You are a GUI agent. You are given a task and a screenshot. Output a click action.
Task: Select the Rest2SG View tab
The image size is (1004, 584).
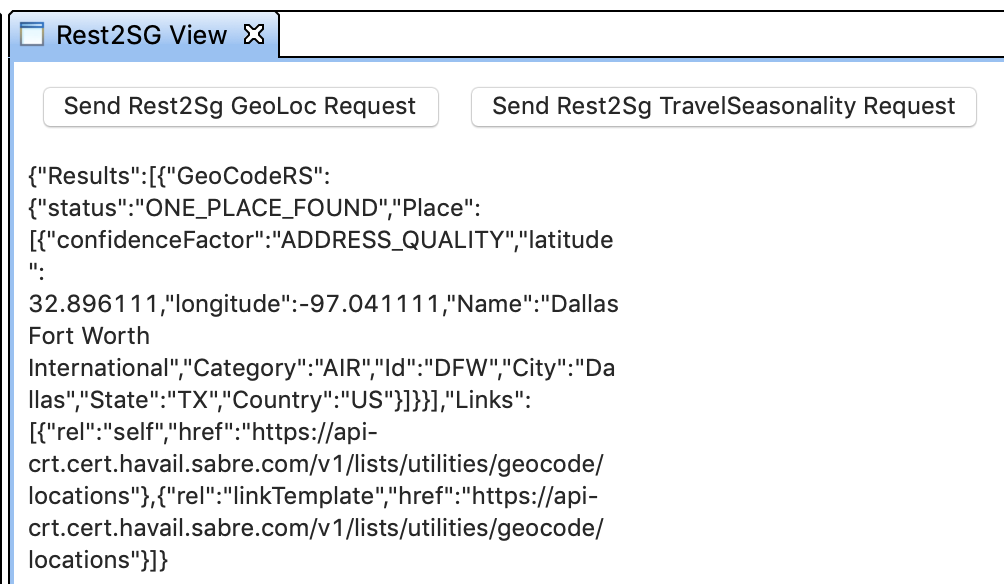pyautogui.click(x=141, y=36)
